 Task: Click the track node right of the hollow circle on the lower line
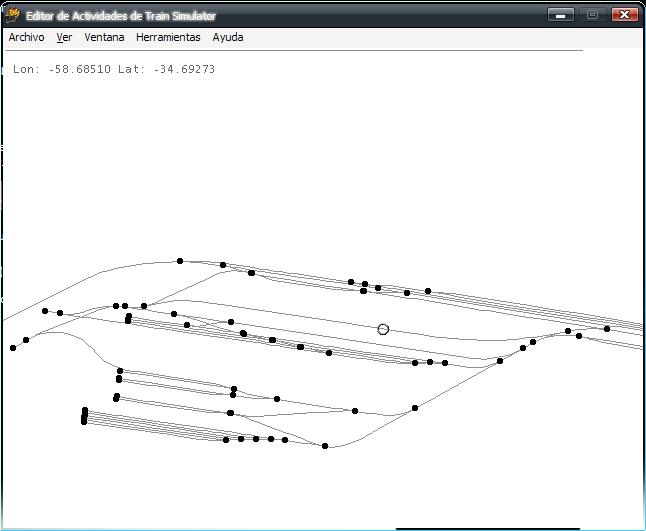click(415, 363)
